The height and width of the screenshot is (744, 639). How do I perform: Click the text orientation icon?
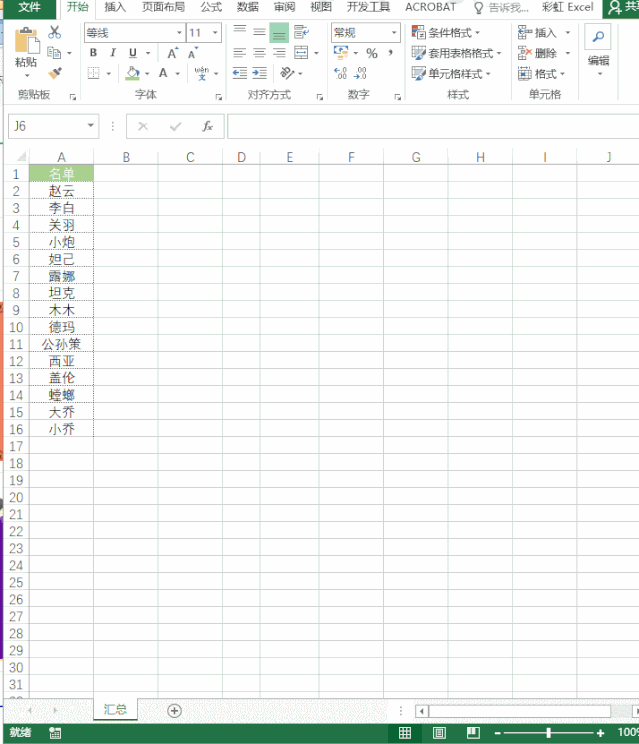(287, 73)
